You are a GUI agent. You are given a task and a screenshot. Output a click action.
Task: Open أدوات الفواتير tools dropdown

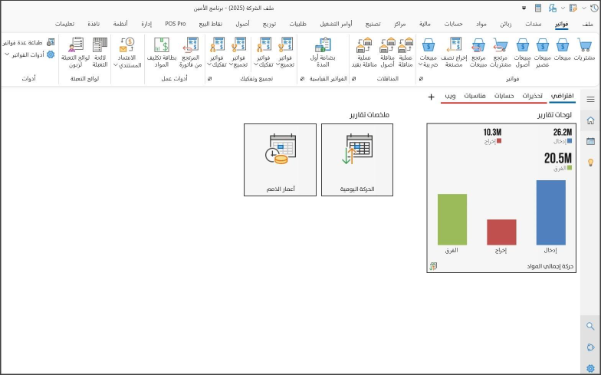tap(29, 55)
